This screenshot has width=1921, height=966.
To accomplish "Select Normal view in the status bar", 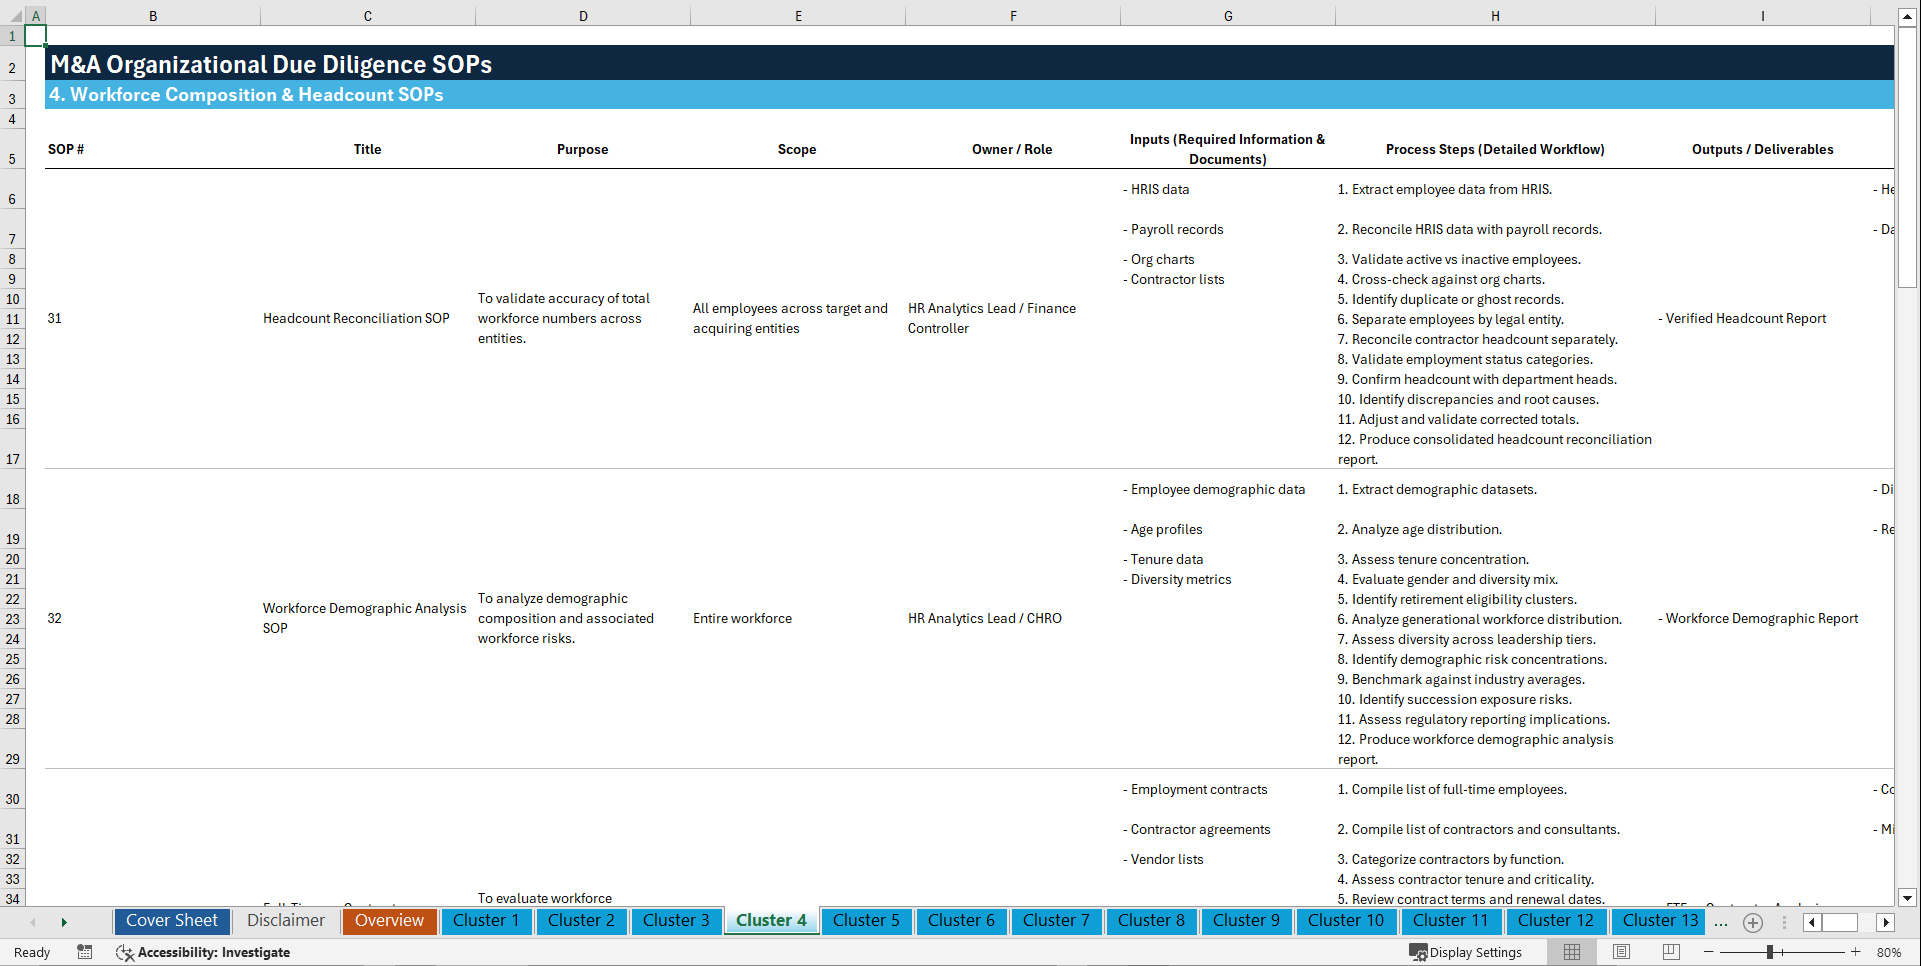I will (x=1571, y=952).
